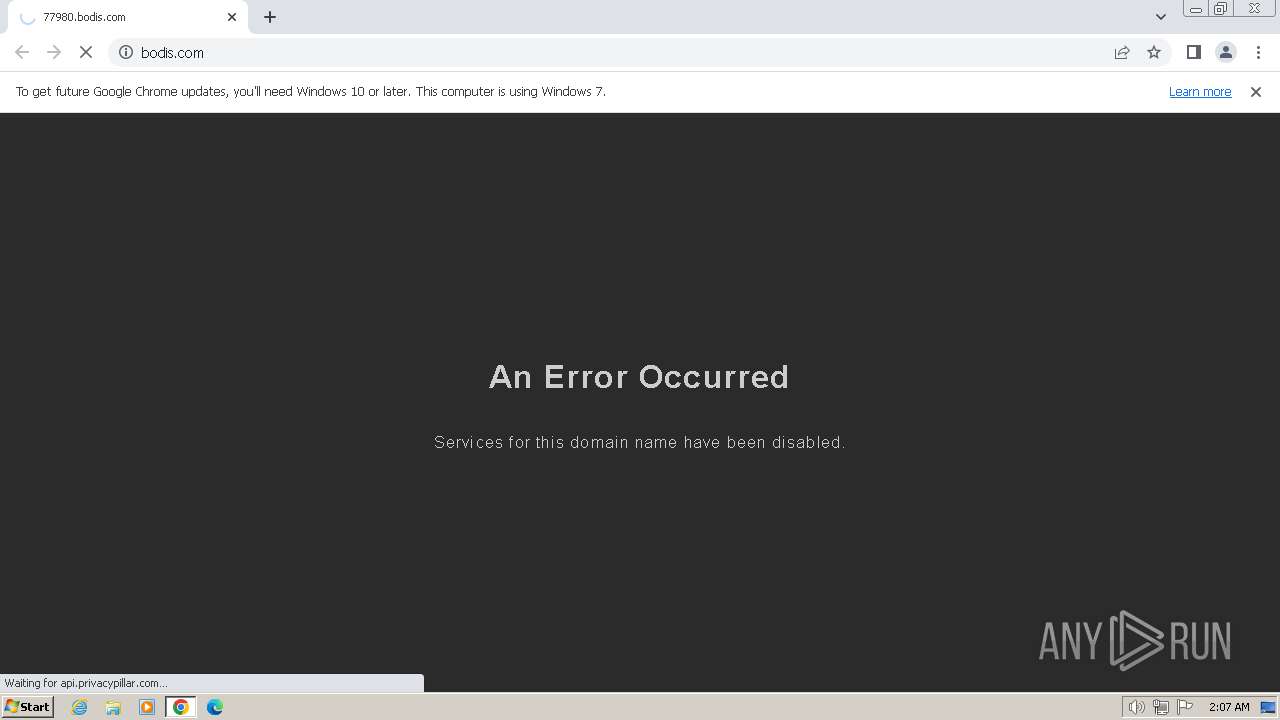Open the side panel
This screenshot has width=1280, height=720.
pyautogui.click(x=1193, y=52)
